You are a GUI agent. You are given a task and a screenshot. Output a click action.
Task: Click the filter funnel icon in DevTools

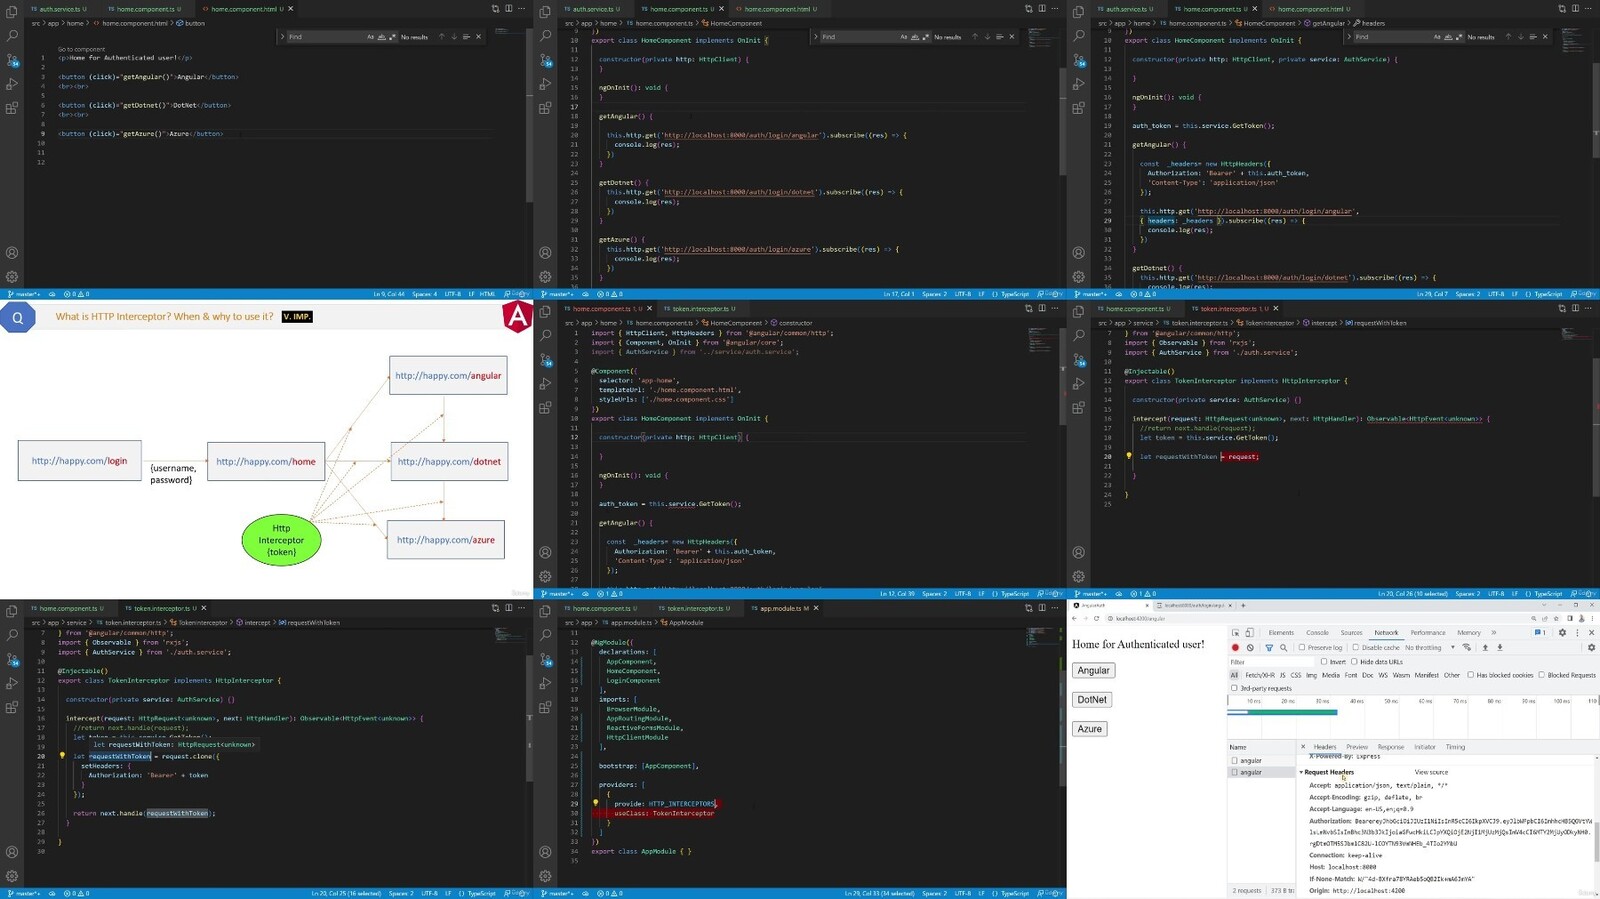point(1269,648)
